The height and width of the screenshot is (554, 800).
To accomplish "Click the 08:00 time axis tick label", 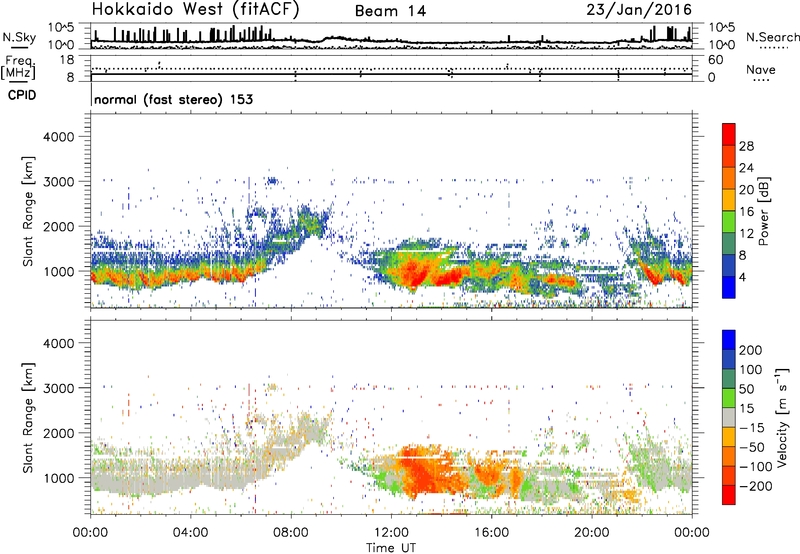I will (x=291, y=533).
